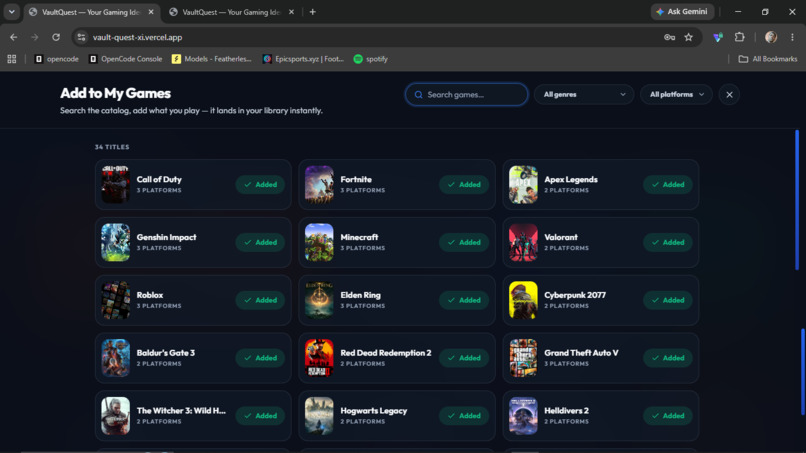This screenshot has width=806, height=453.
Task: Open the All Bookmarks folder
Action: coord(768,59)
